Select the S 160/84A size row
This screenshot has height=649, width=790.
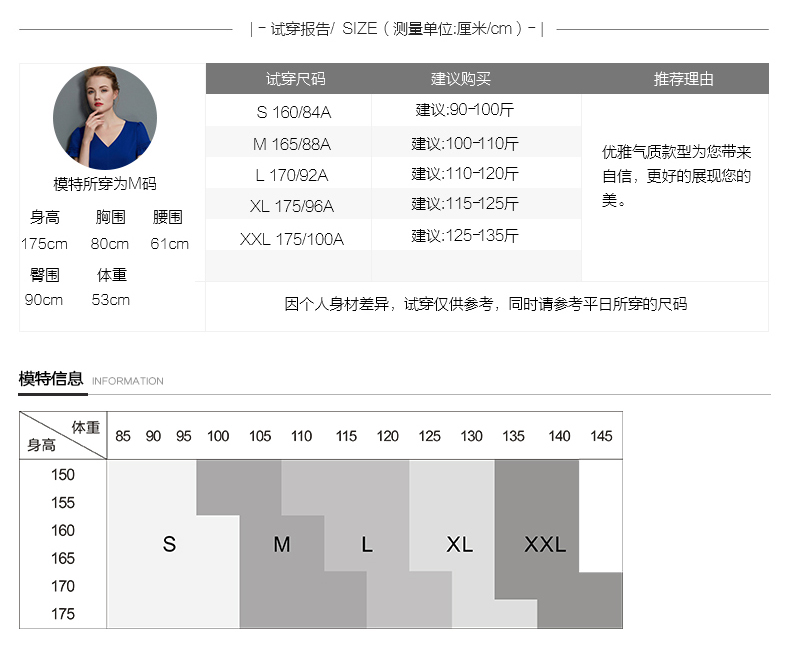(x=291, y=112)
